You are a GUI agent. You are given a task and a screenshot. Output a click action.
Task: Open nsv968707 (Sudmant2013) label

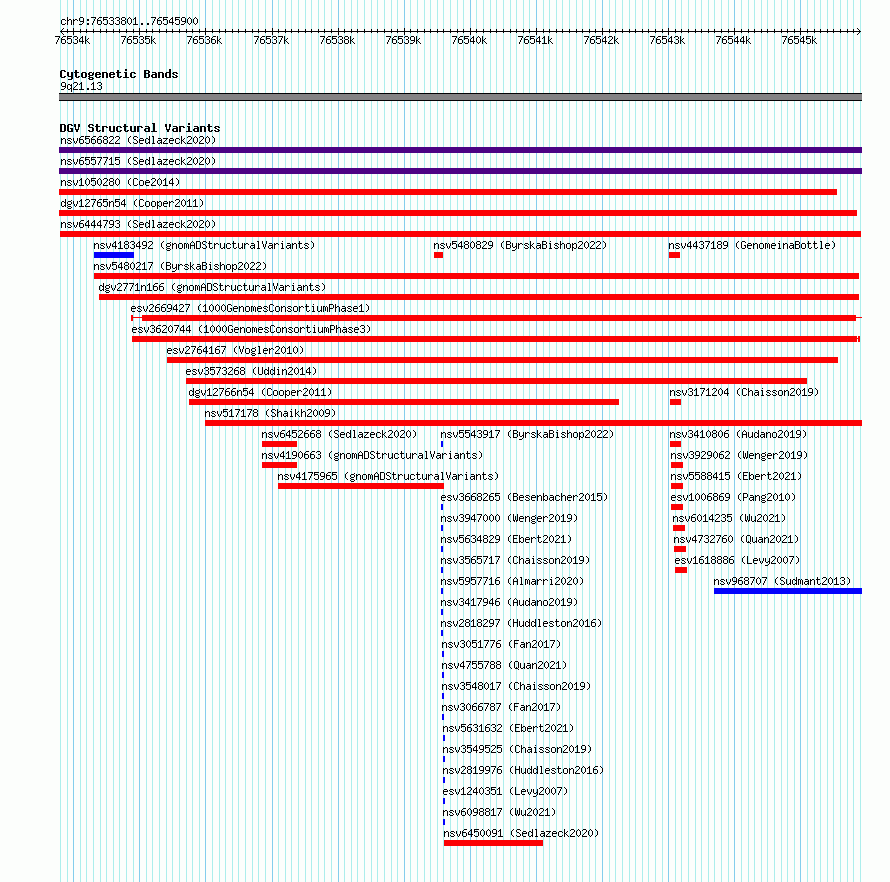pos(782,581)
